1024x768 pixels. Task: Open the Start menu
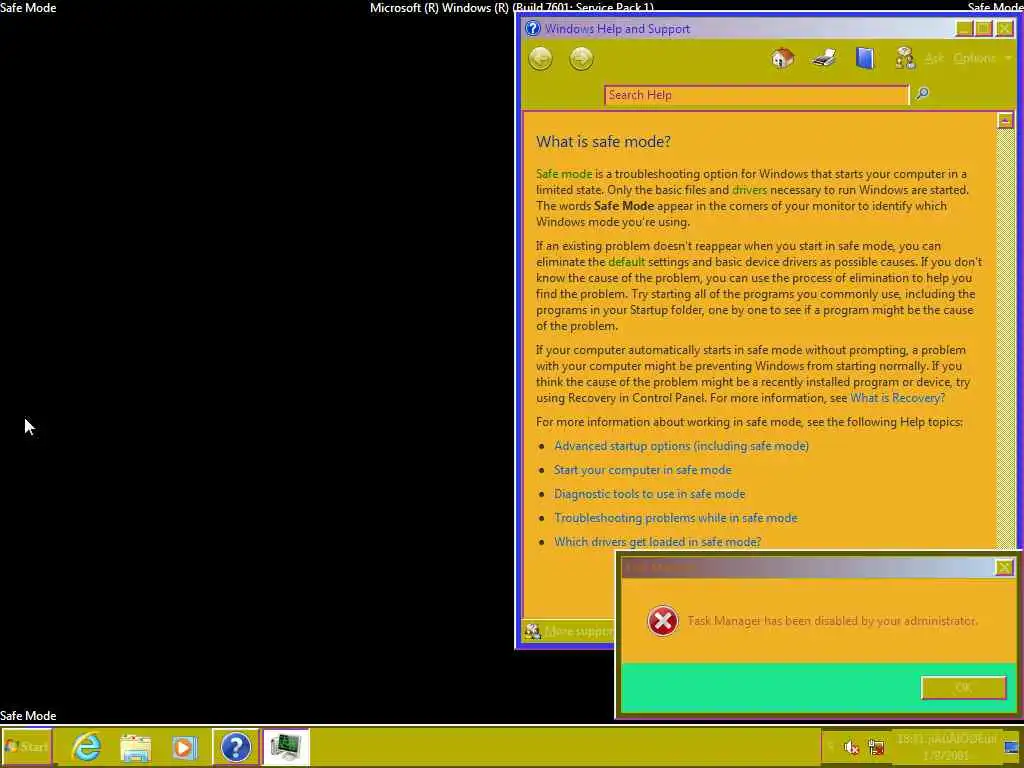26,746
